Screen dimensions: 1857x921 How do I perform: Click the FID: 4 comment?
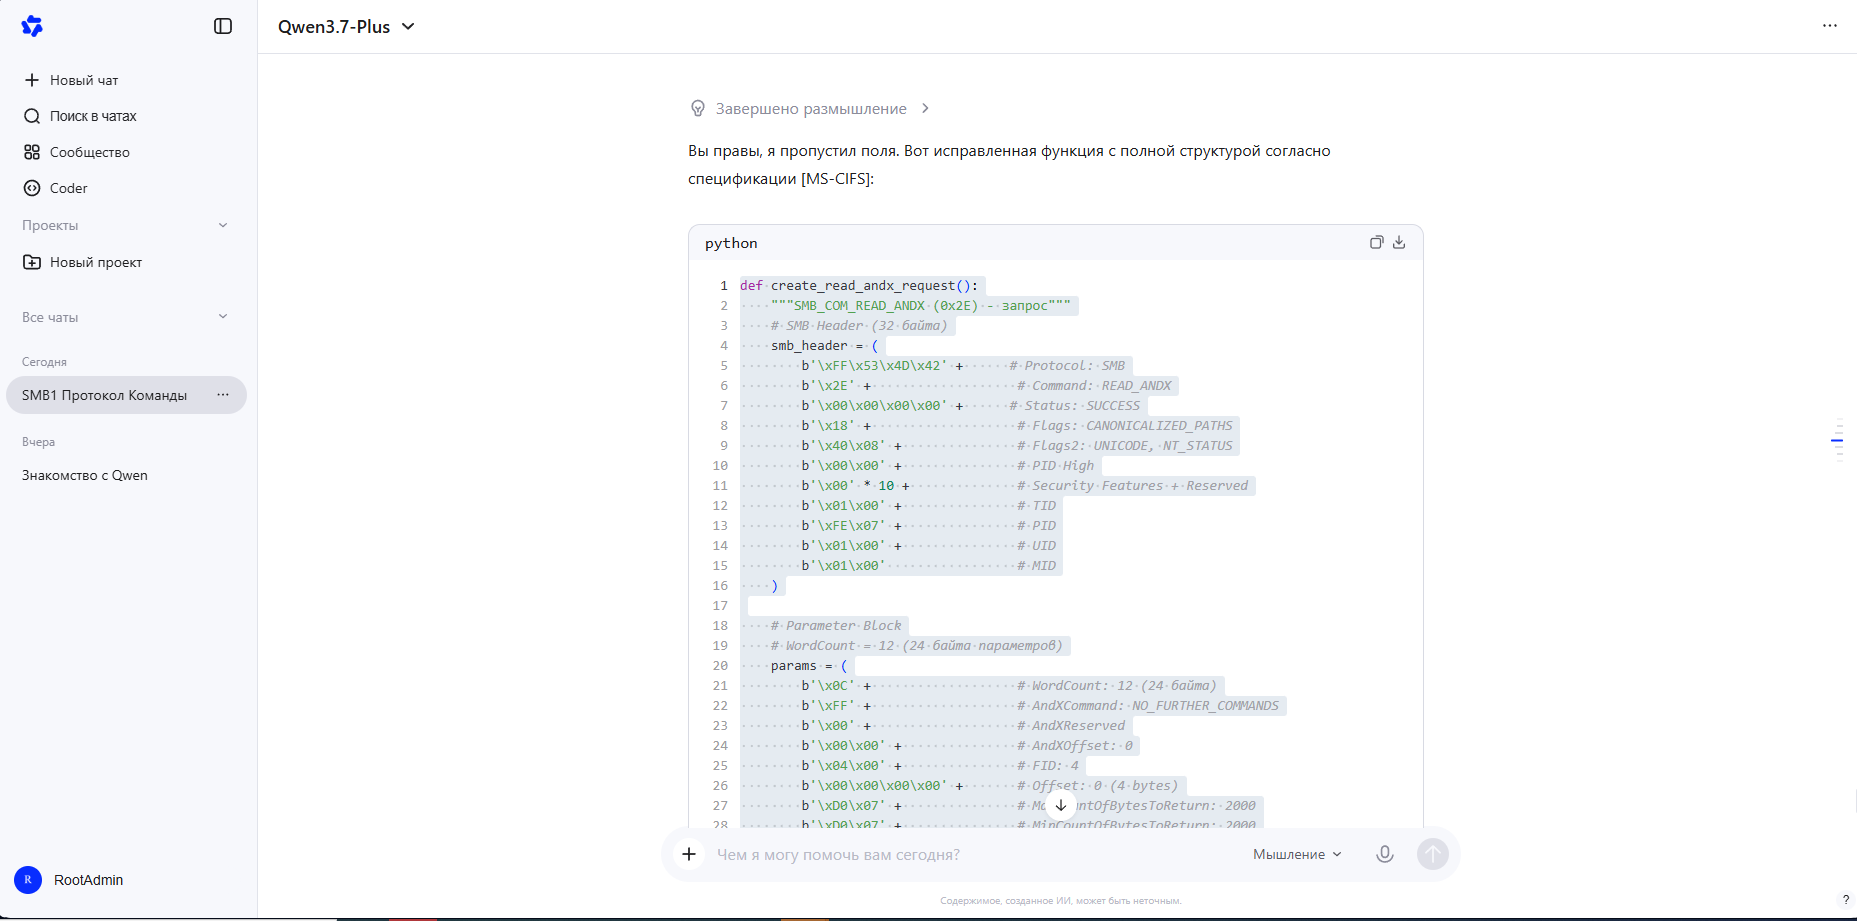pos(1048,765)
